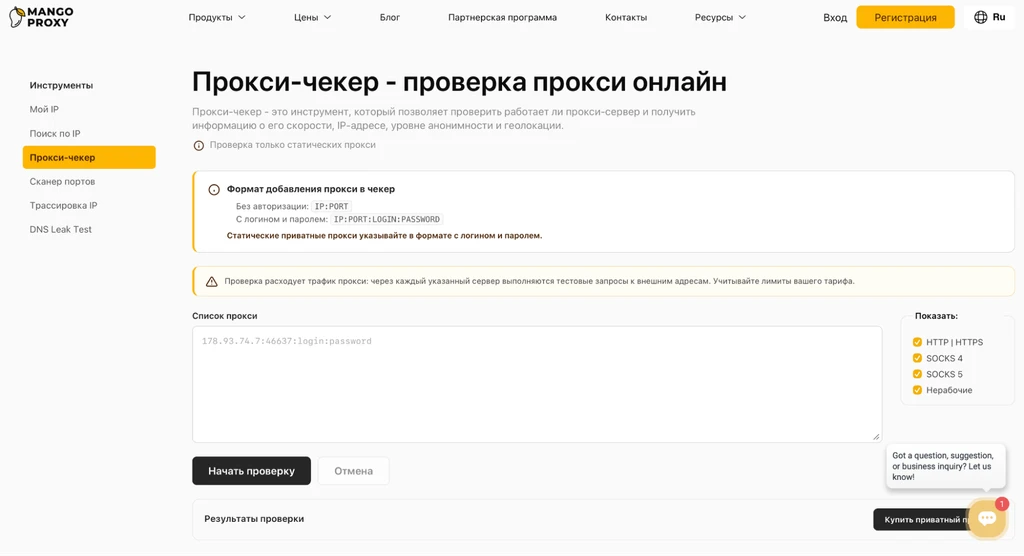
Task: Click the Вход login link
Action: click(x=835, y=18)
